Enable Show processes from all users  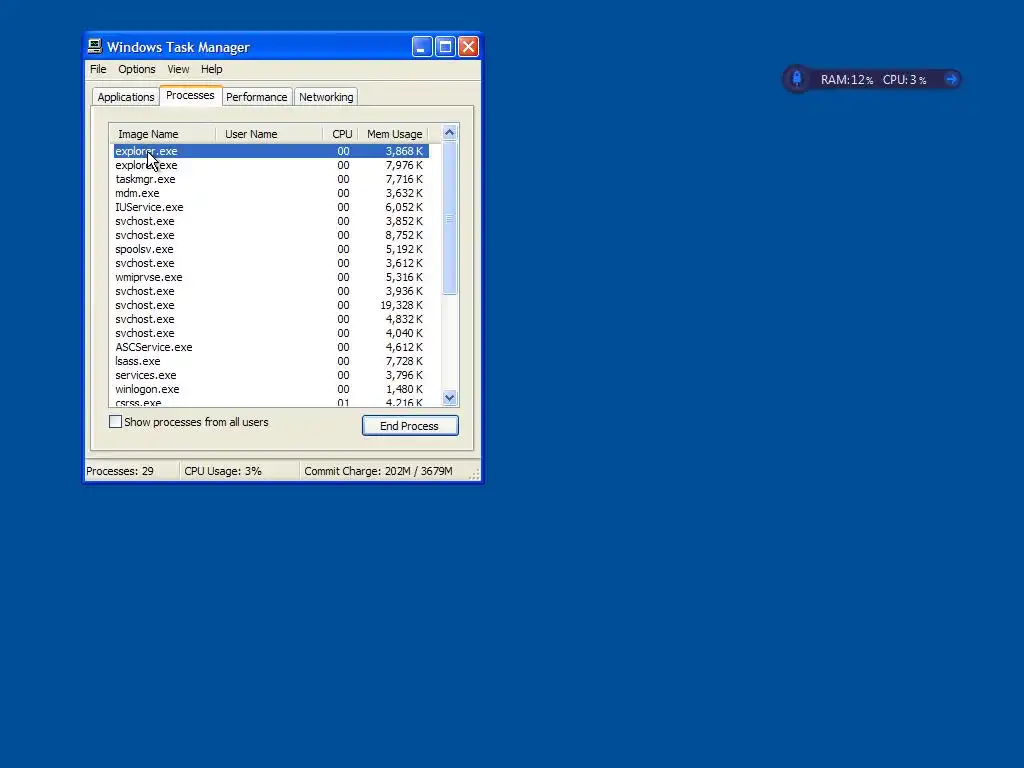pos(116,422)
